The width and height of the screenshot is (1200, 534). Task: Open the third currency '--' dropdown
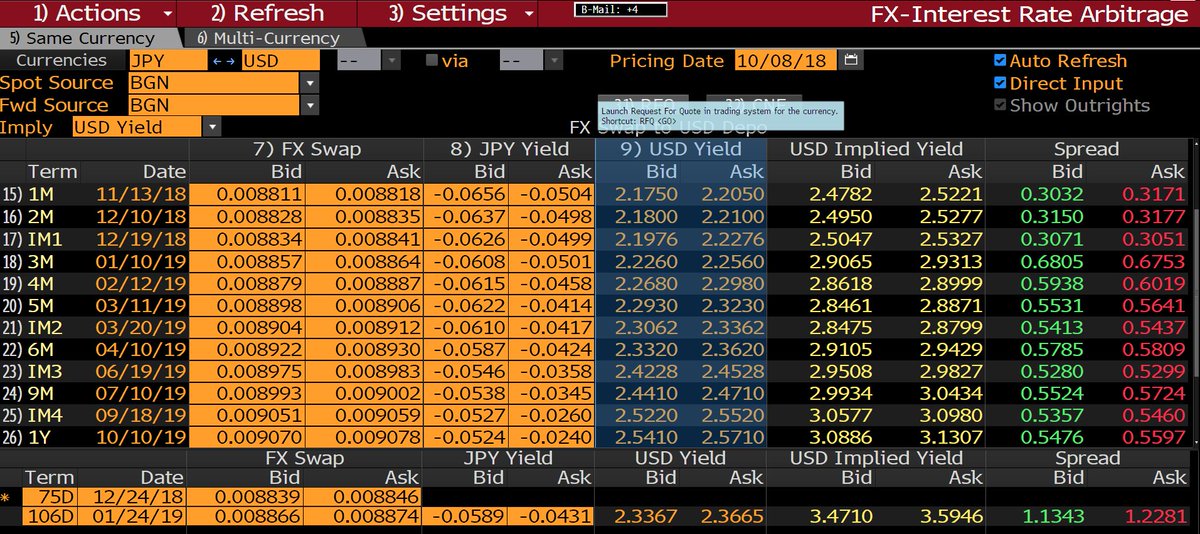(392, 61)
